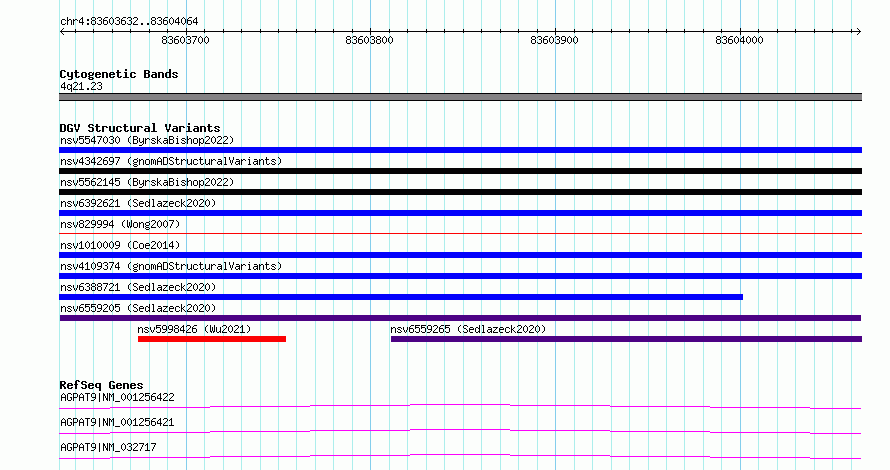
Task: Click the 83603800 ruler position label
Action: click(370, 40)
